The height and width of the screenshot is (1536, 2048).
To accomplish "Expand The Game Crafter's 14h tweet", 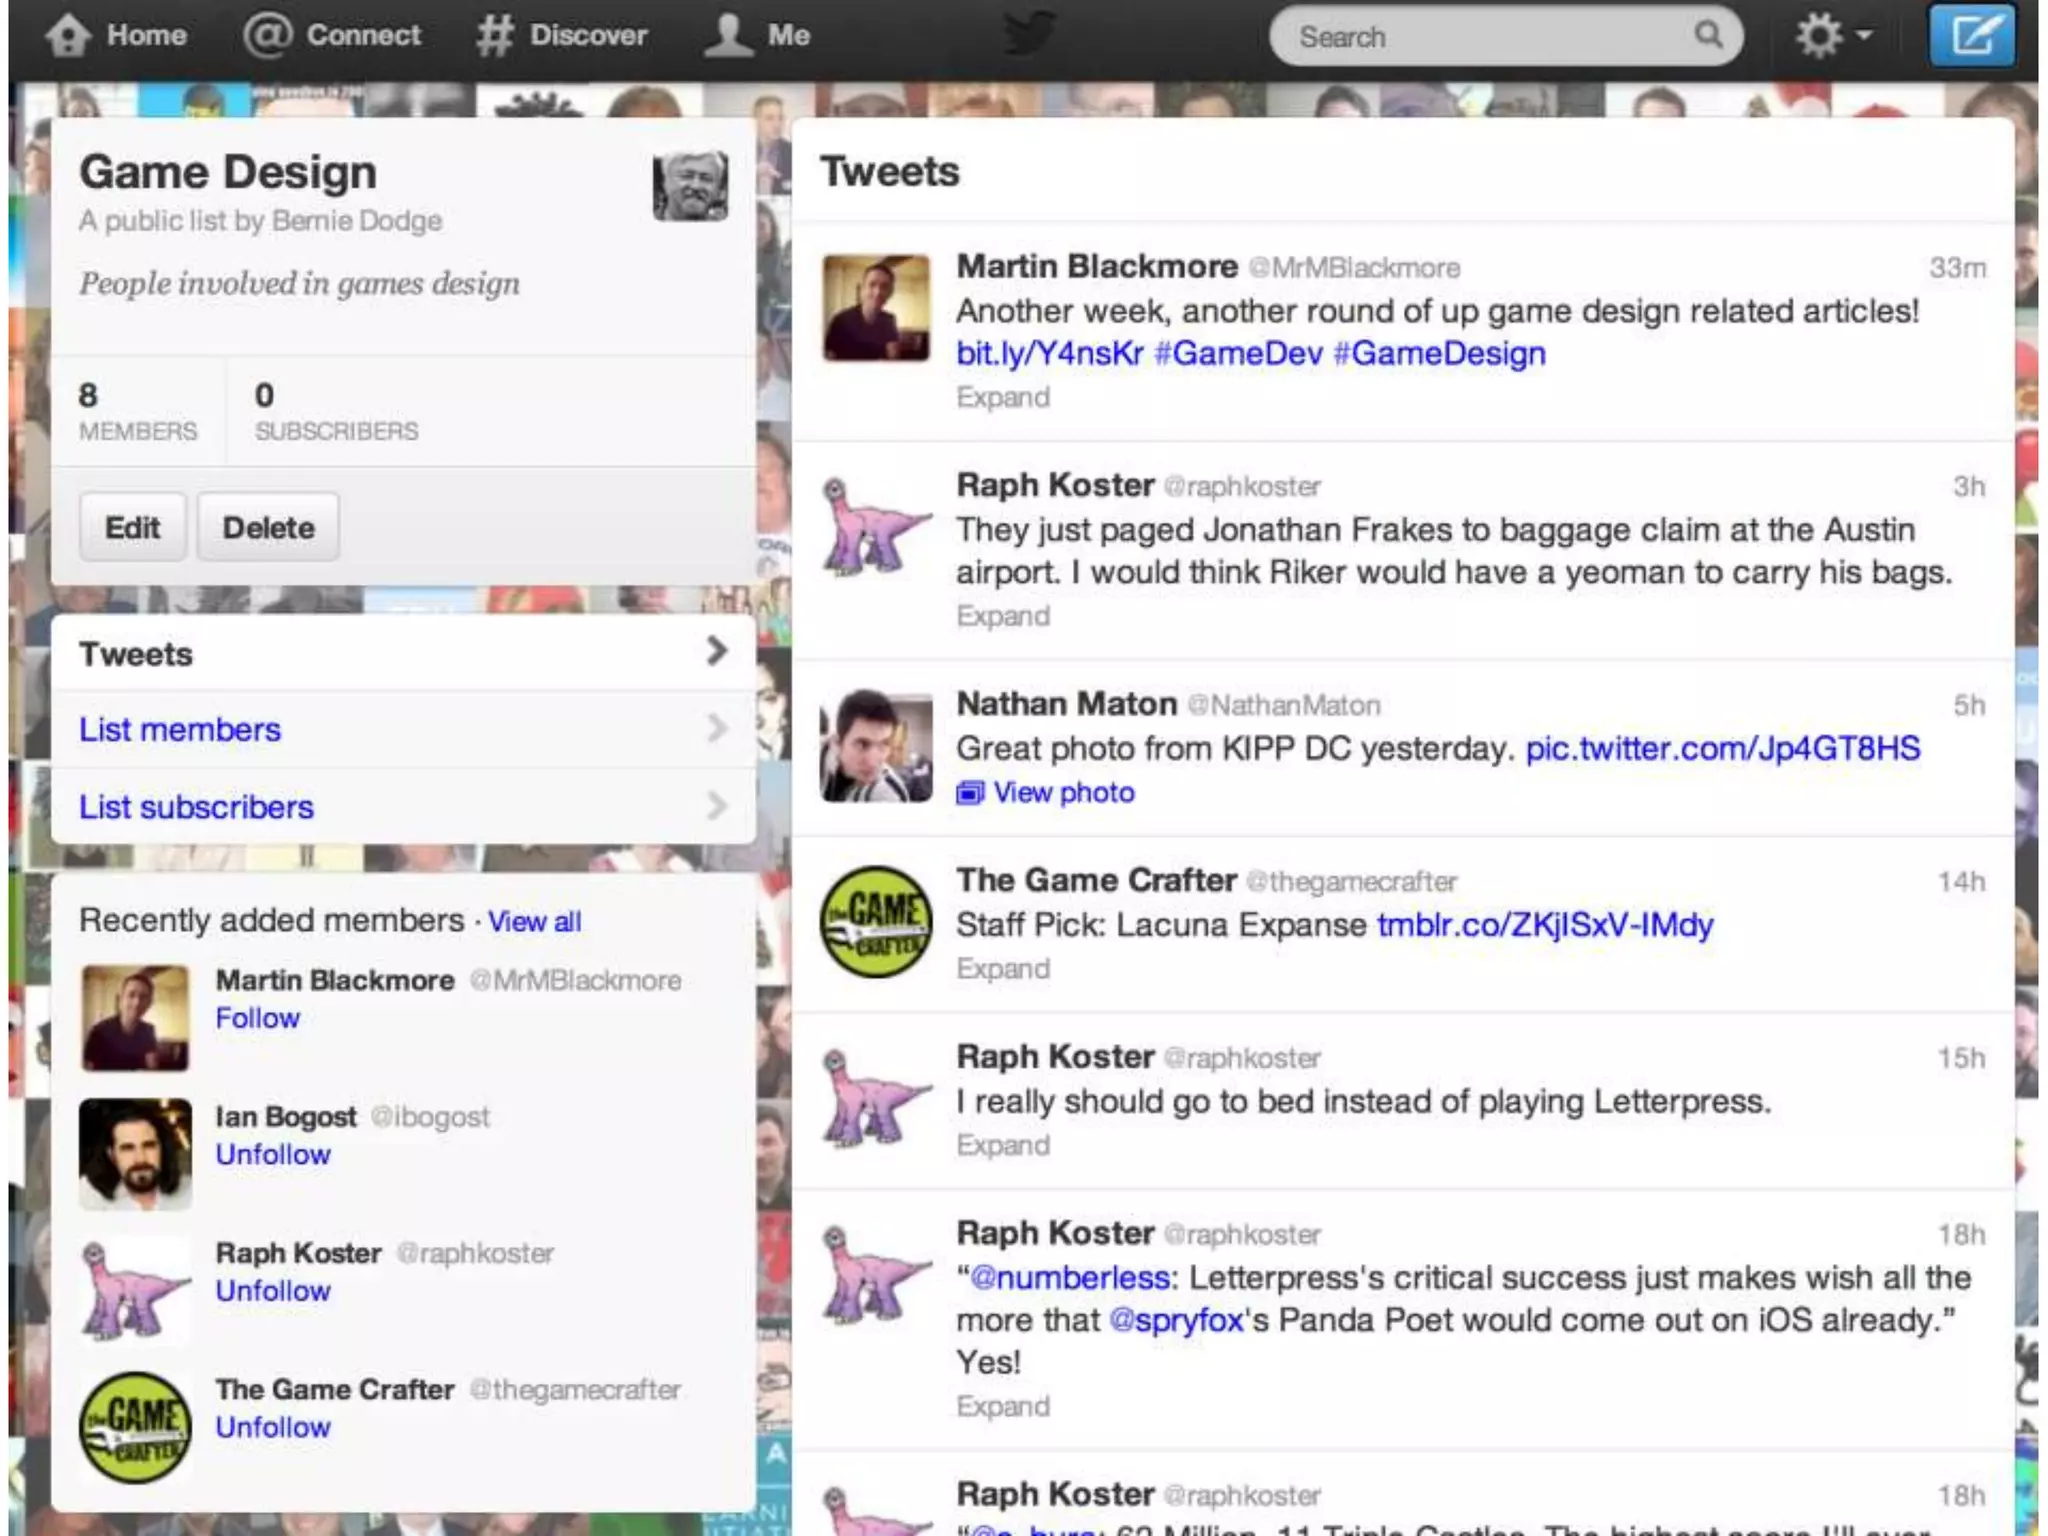I will click(1003, 968).
